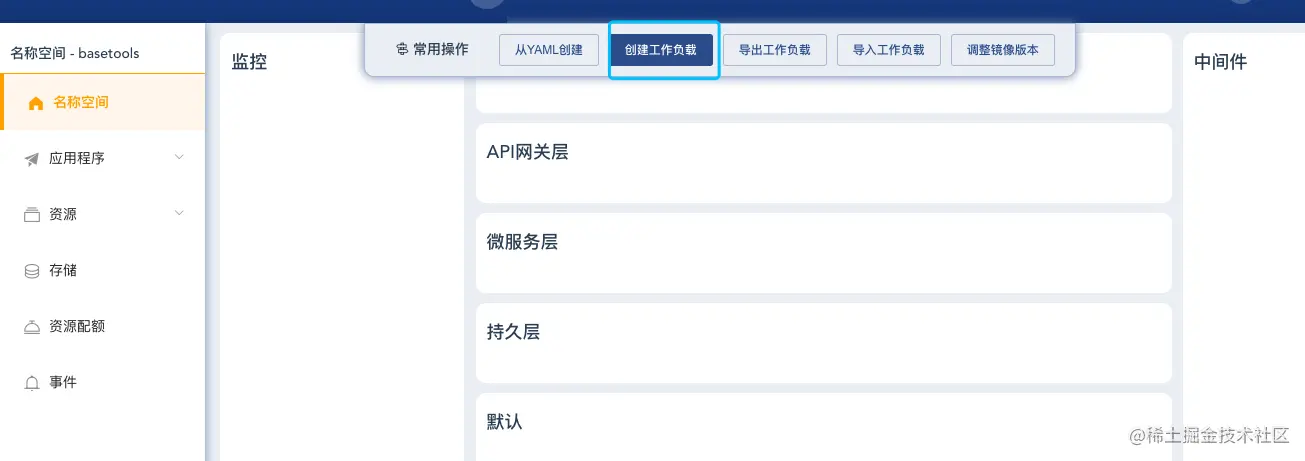Click the home icon beside 名称空间
The height and width of the screenshot is (461, 1305).
(36, 103)
